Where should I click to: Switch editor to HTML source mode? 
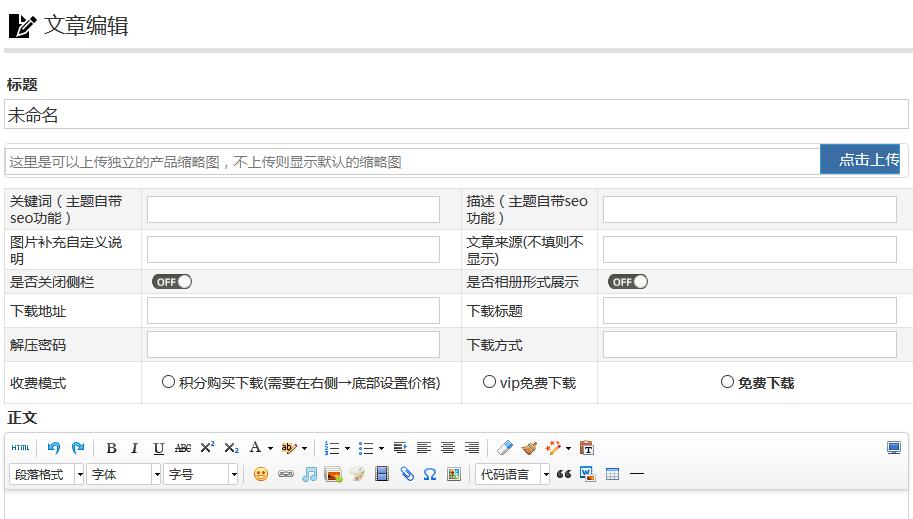point(20,447)
